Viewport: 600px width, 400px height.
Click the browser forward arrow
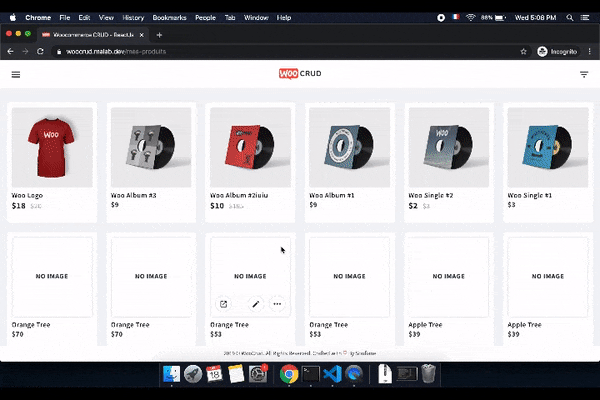point(25,51)
